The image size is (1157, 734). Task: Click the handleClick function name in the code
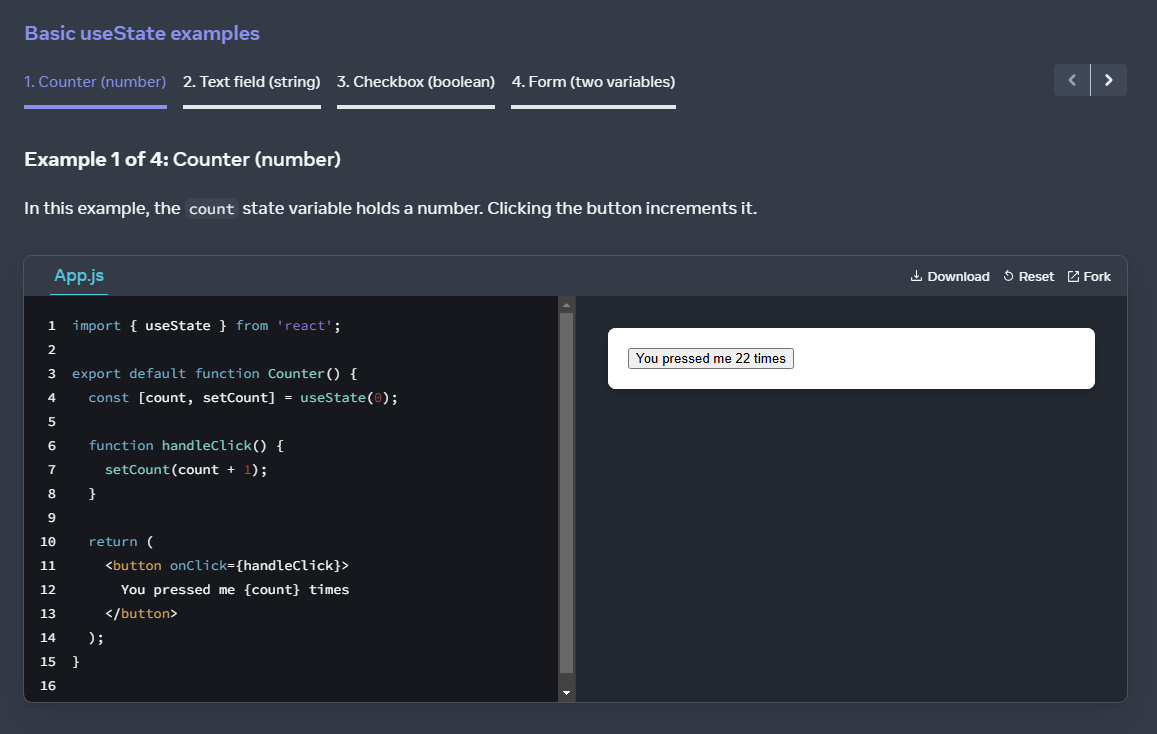coord(207,445)
